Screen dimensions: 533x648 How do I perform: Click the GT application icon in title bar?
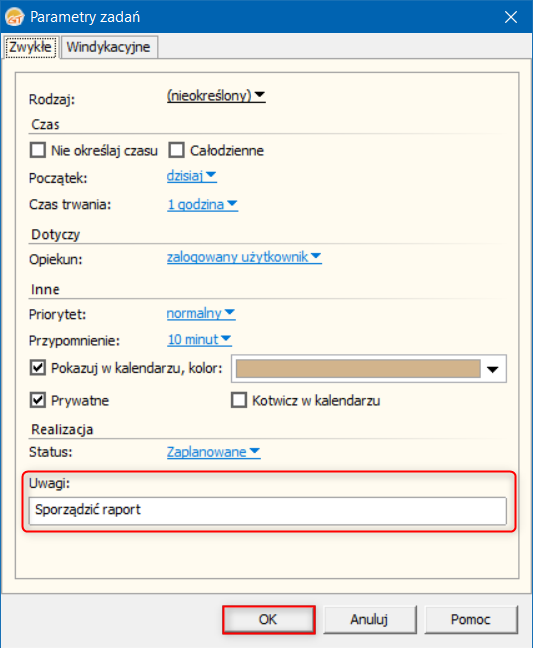point(15,17)
